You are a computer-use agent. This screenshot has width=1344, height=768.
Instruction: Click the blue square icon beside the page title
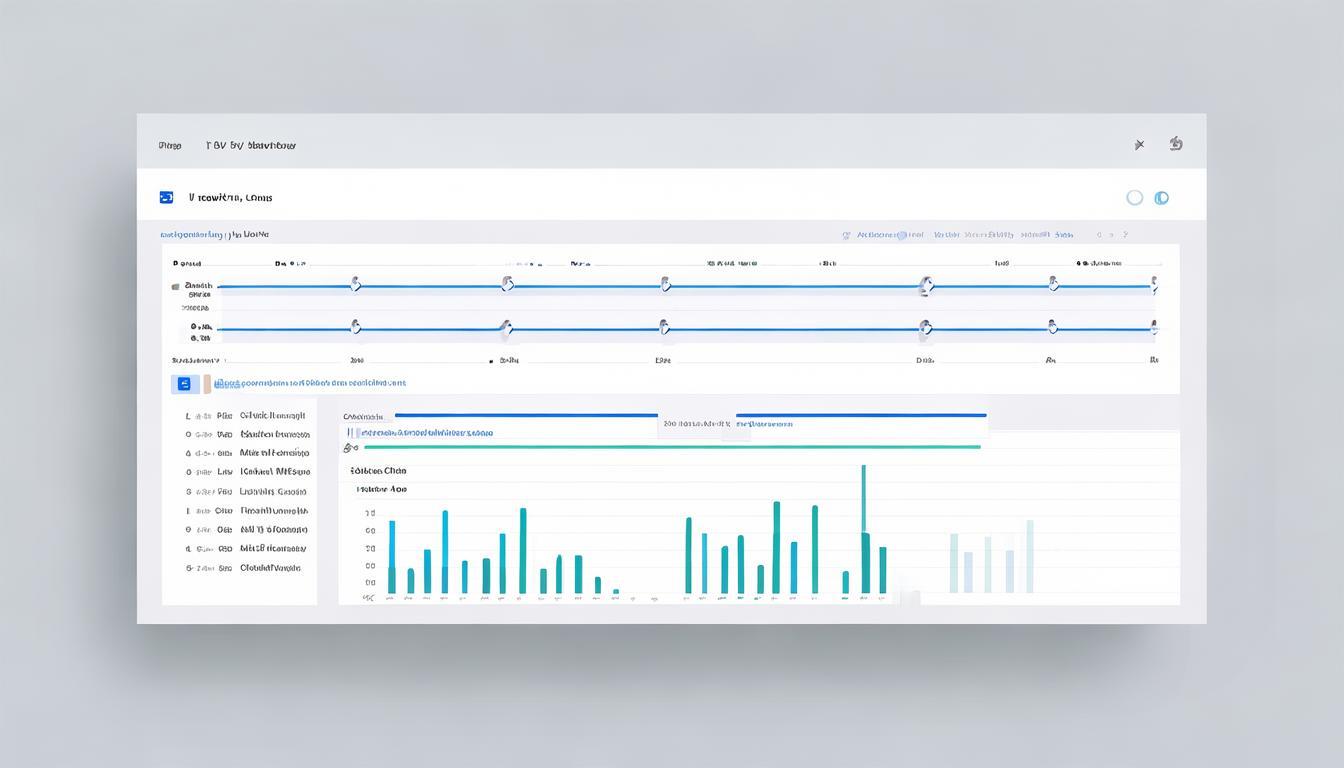[x=166, y=198]
